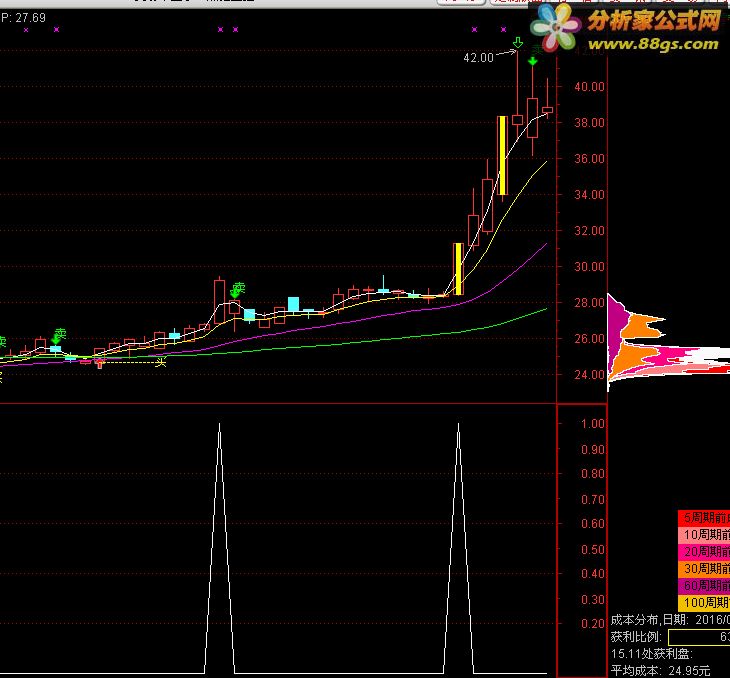The image size is (730, 678).
Task: Click the last red candle beside the 38.00 level
Action: pyautogui.click(x=548, y=110)
